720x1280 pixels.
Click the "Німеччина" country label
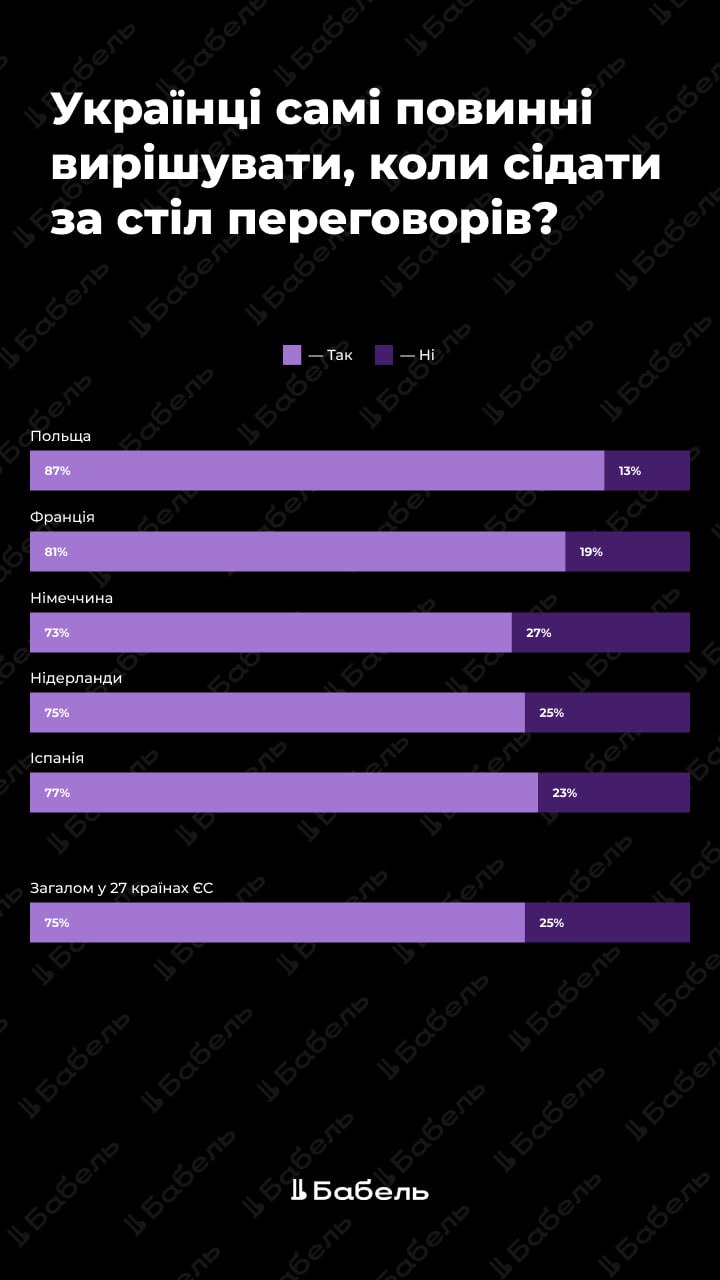(72, 598)
